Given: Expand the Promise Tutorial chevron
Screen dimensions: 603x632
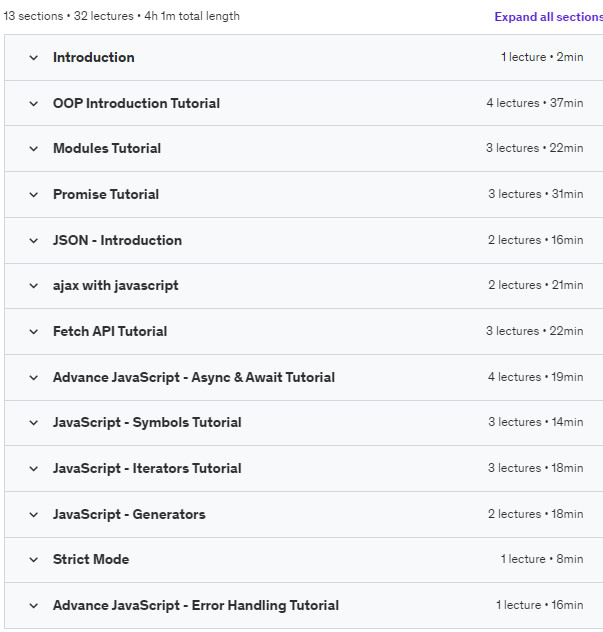Looking at the screenshot, I should (34, 195).
